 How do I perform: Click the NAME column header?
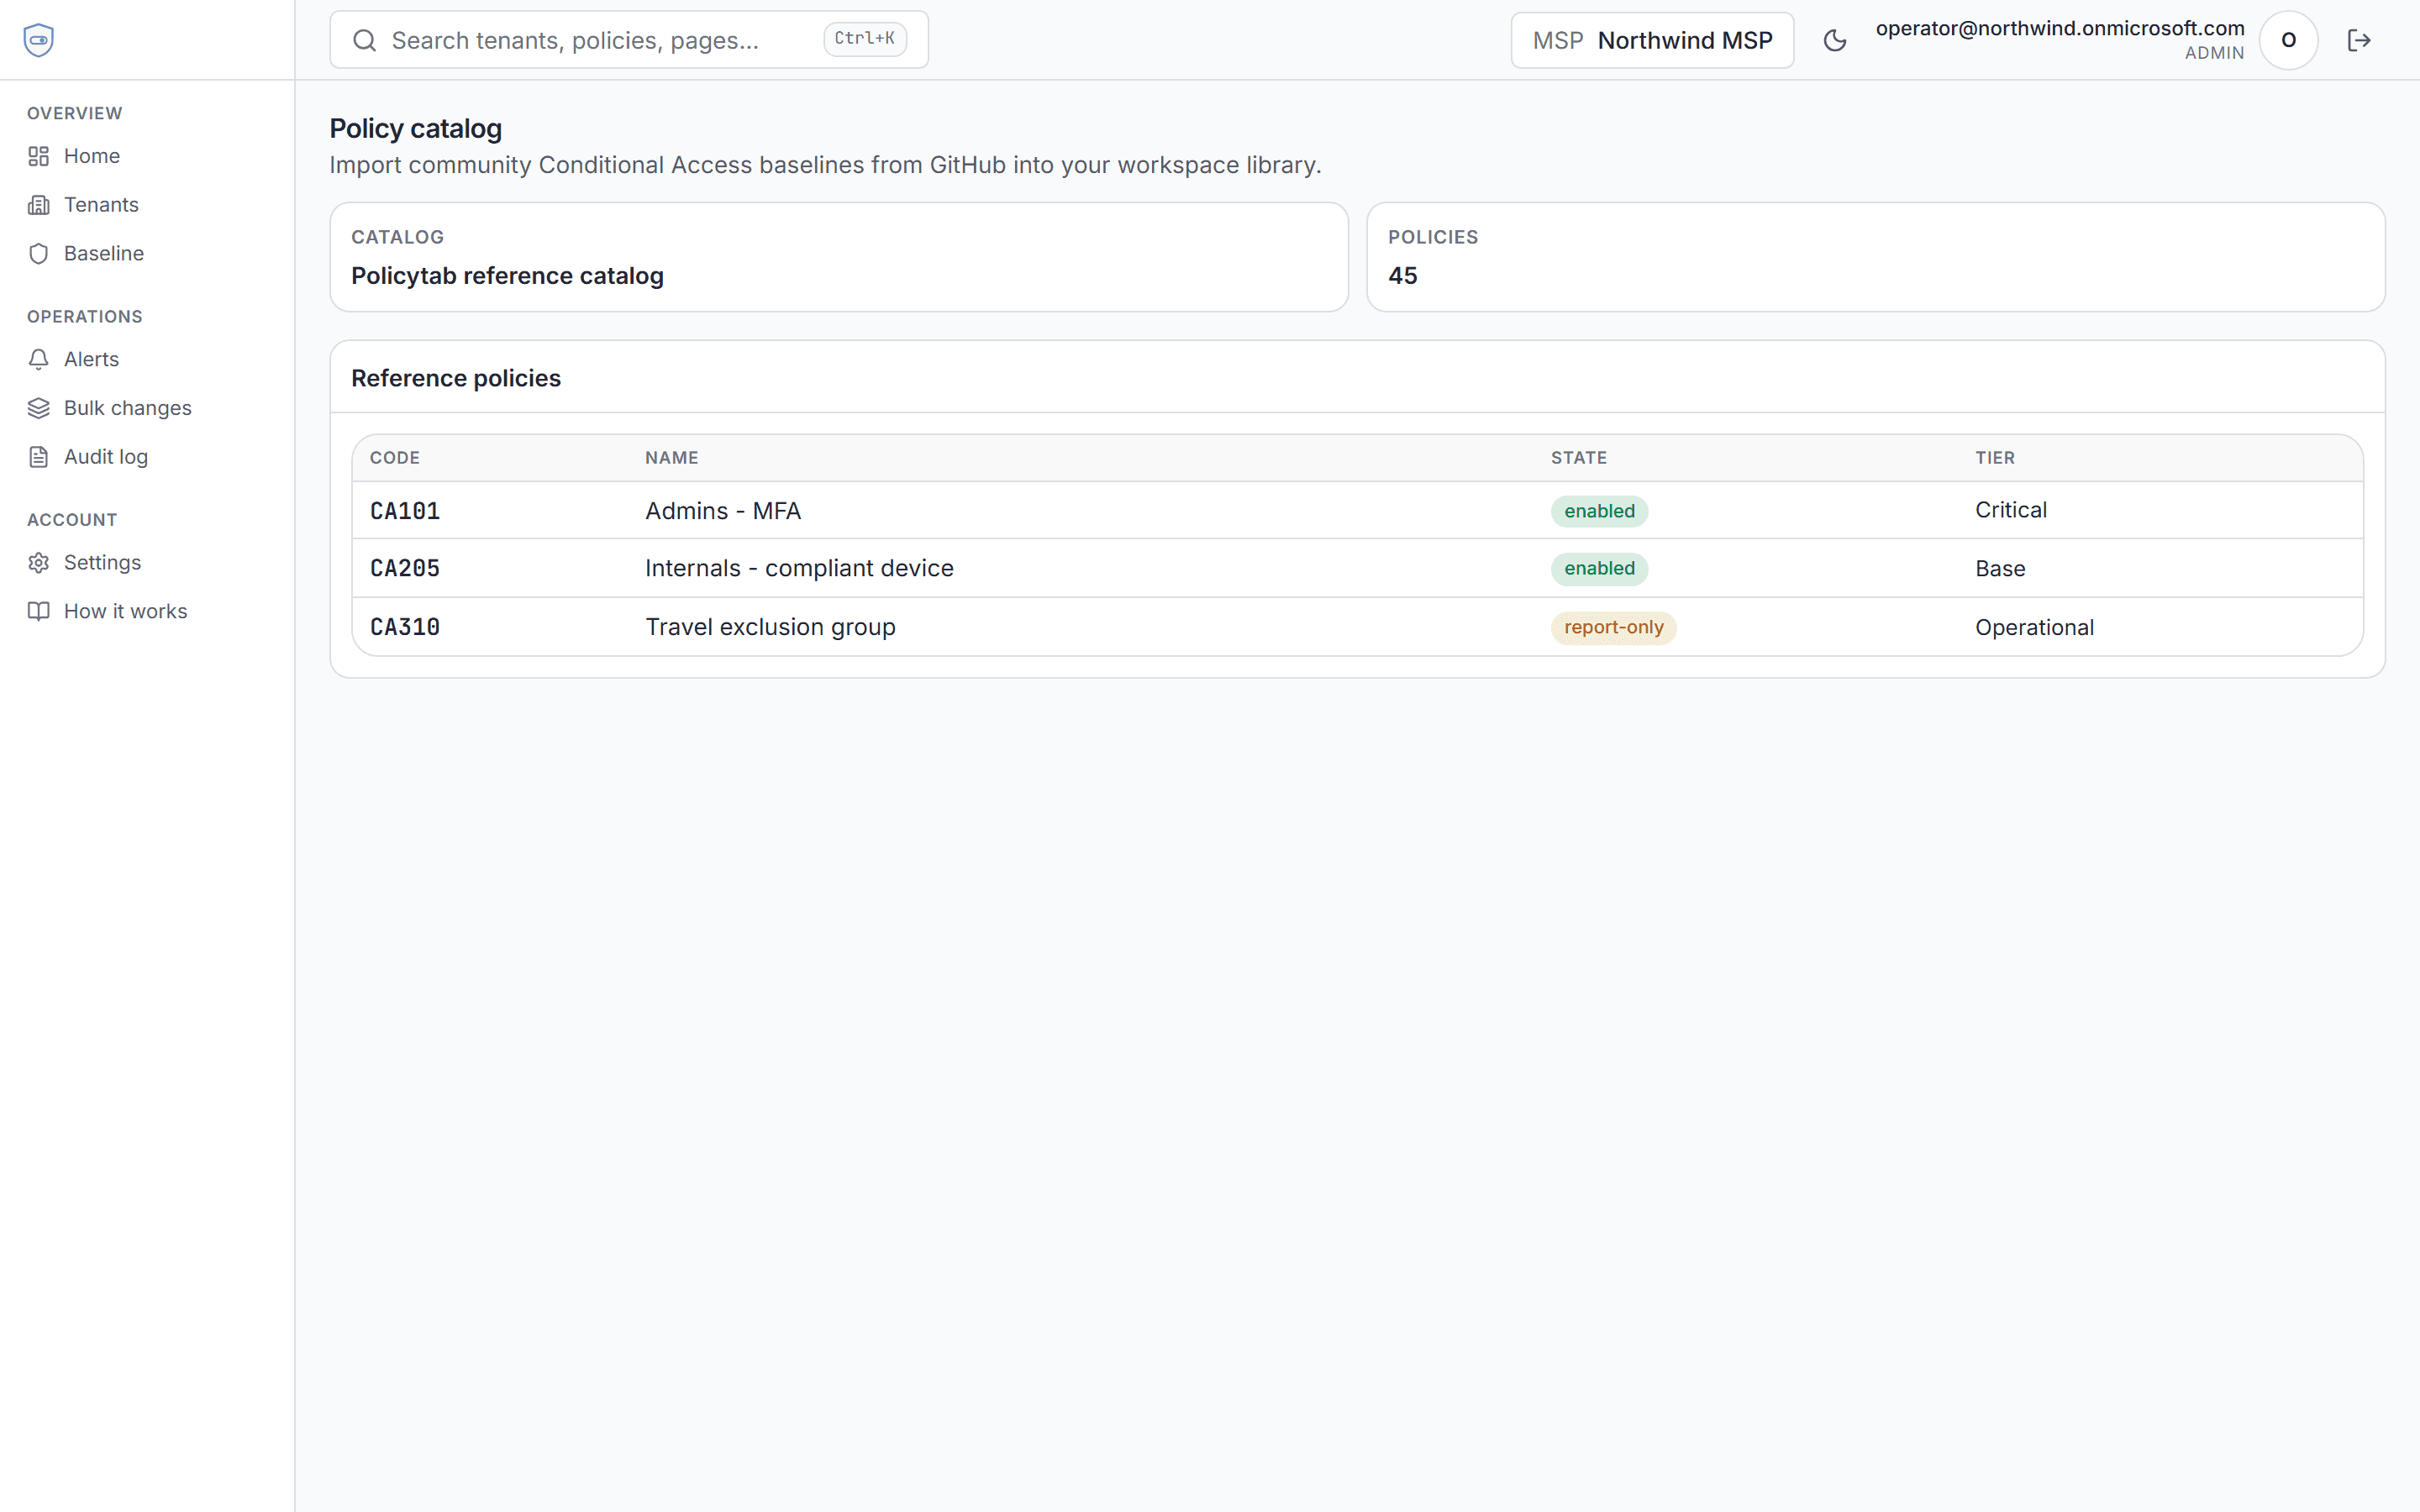tap(672, 458)
